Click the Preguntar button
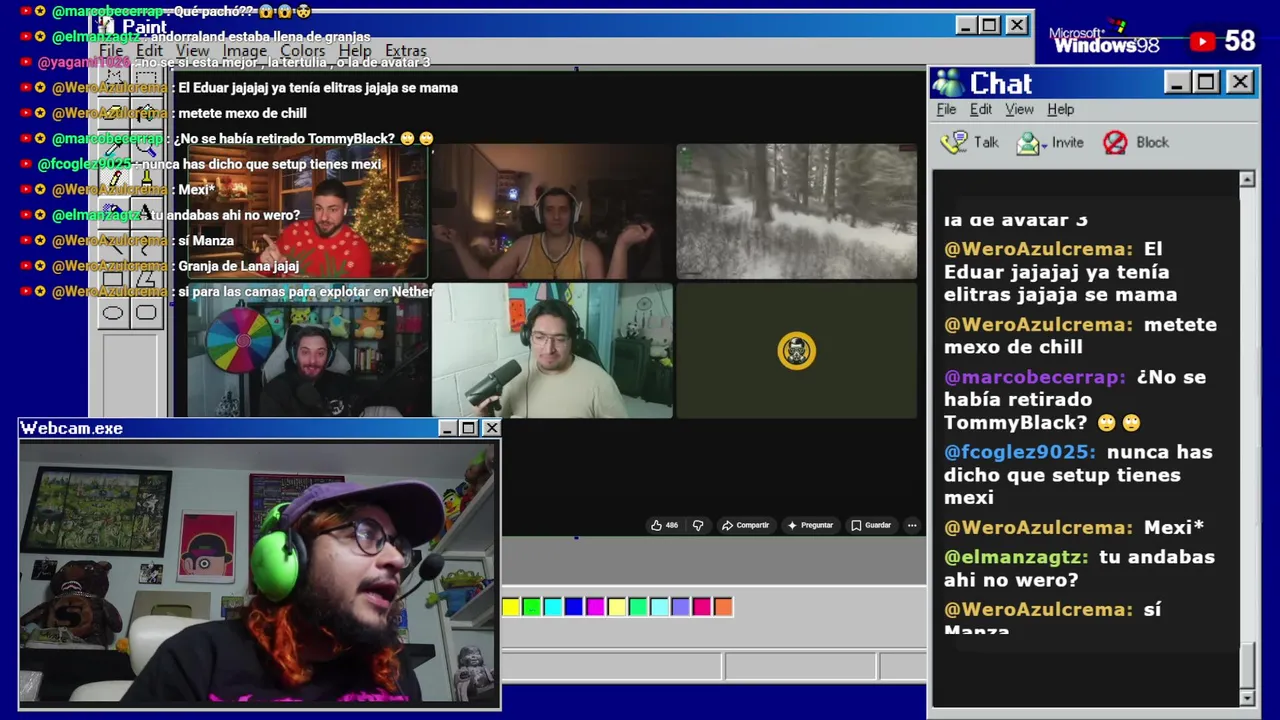The image size is (1280, 720). point(810,525)
